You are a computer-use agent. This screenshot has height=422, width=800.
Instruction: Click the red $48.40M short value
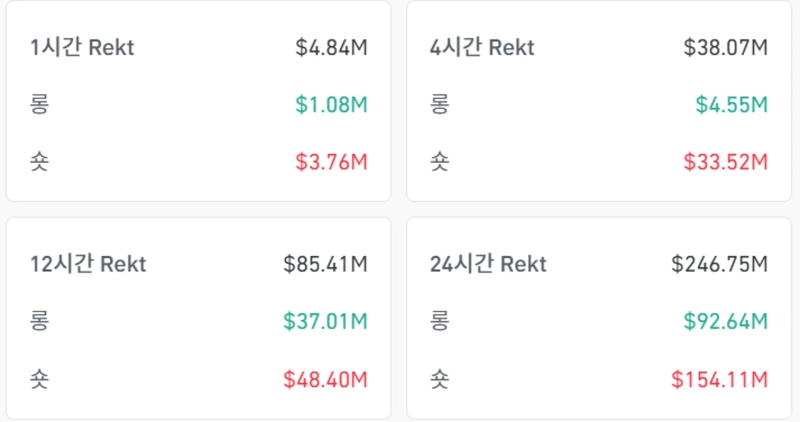point(325,380)
